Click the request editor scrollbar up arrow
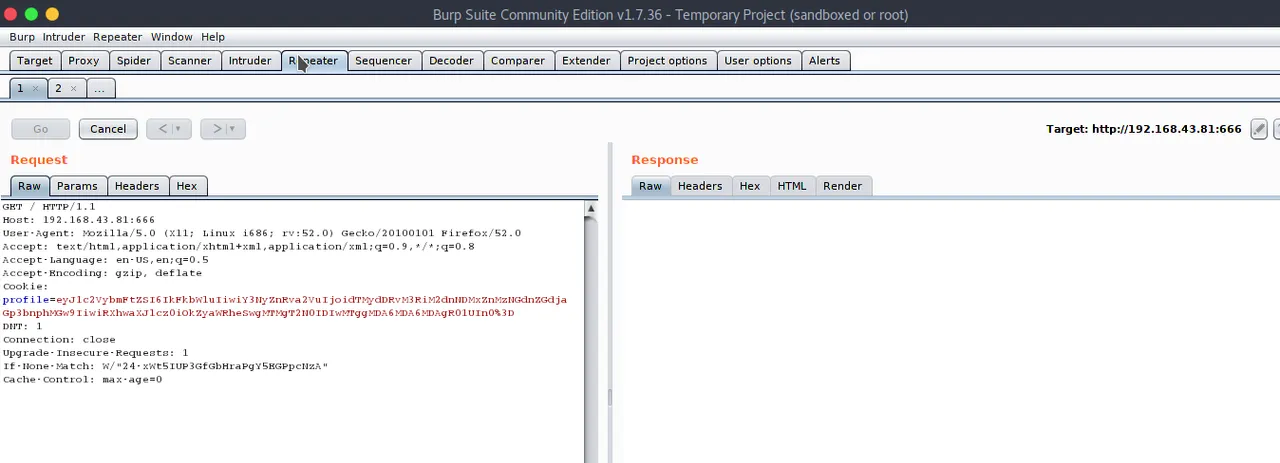The image size is (1280, 463). pos(591,209)
